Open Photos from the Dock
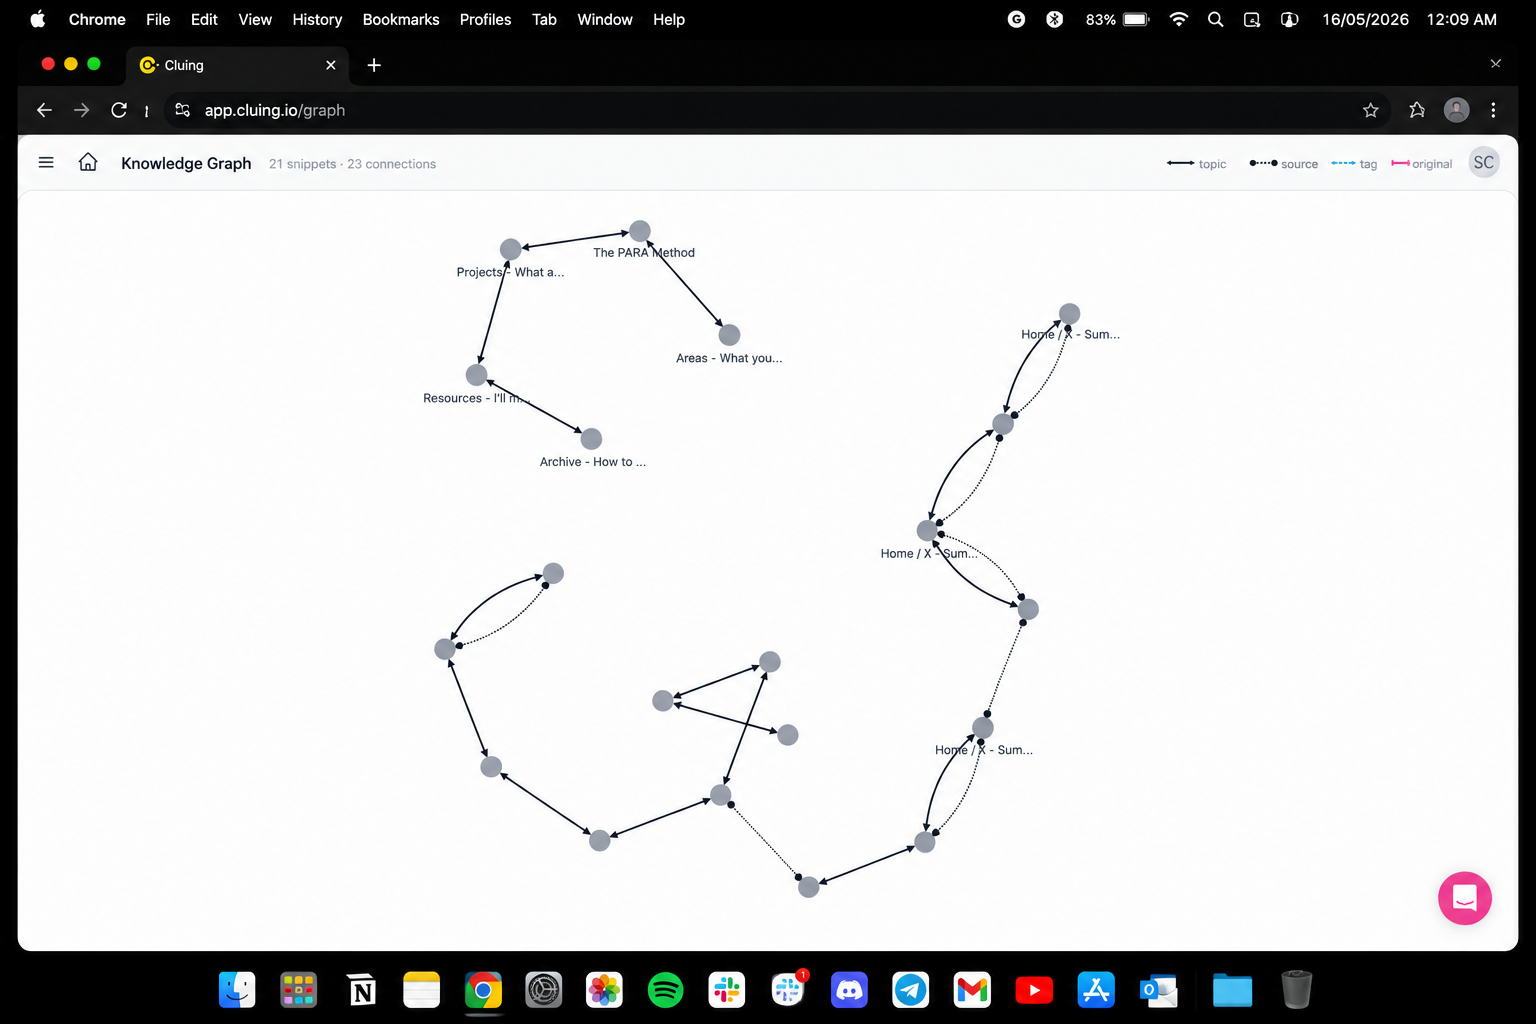This screenshot has width=1536, height=1024. (x=604, y=990)
